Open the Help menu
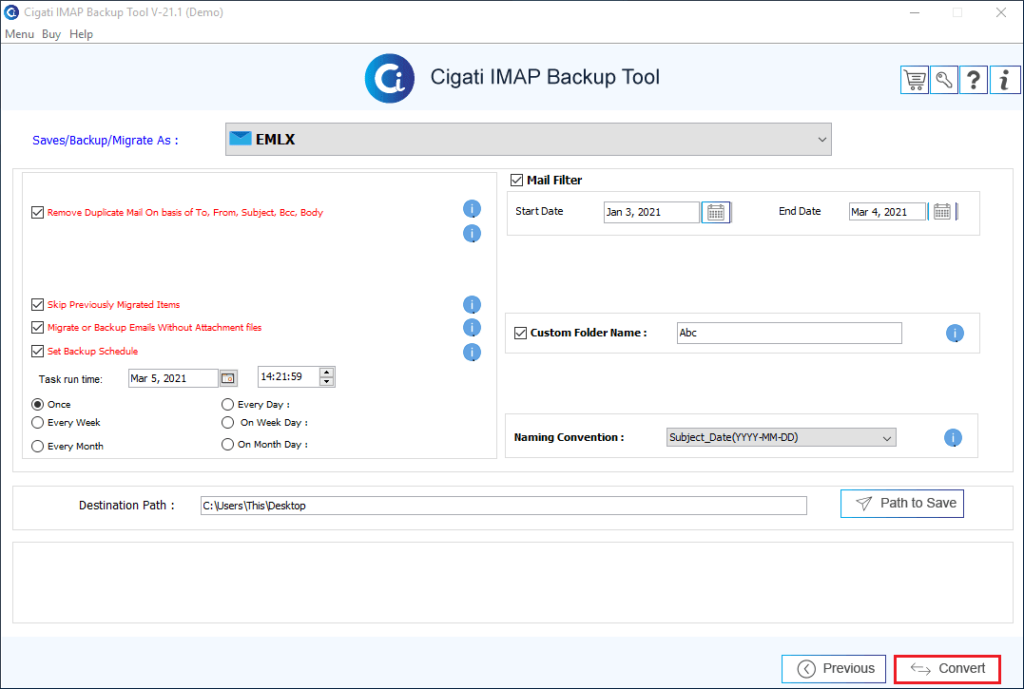 pyautogui.click(x=81, y=34)
